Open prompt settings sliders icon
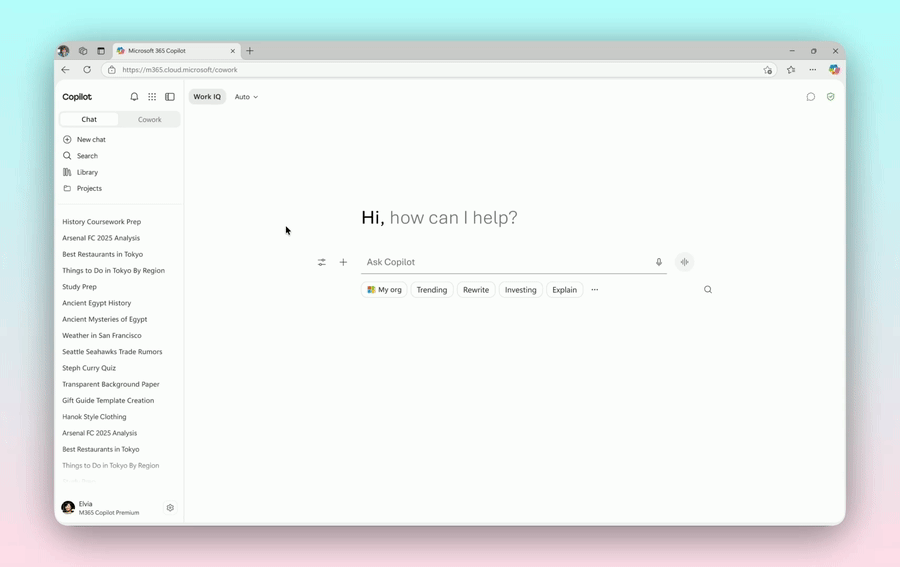Screen dimensions: 900x567 (x=321, y=262)
